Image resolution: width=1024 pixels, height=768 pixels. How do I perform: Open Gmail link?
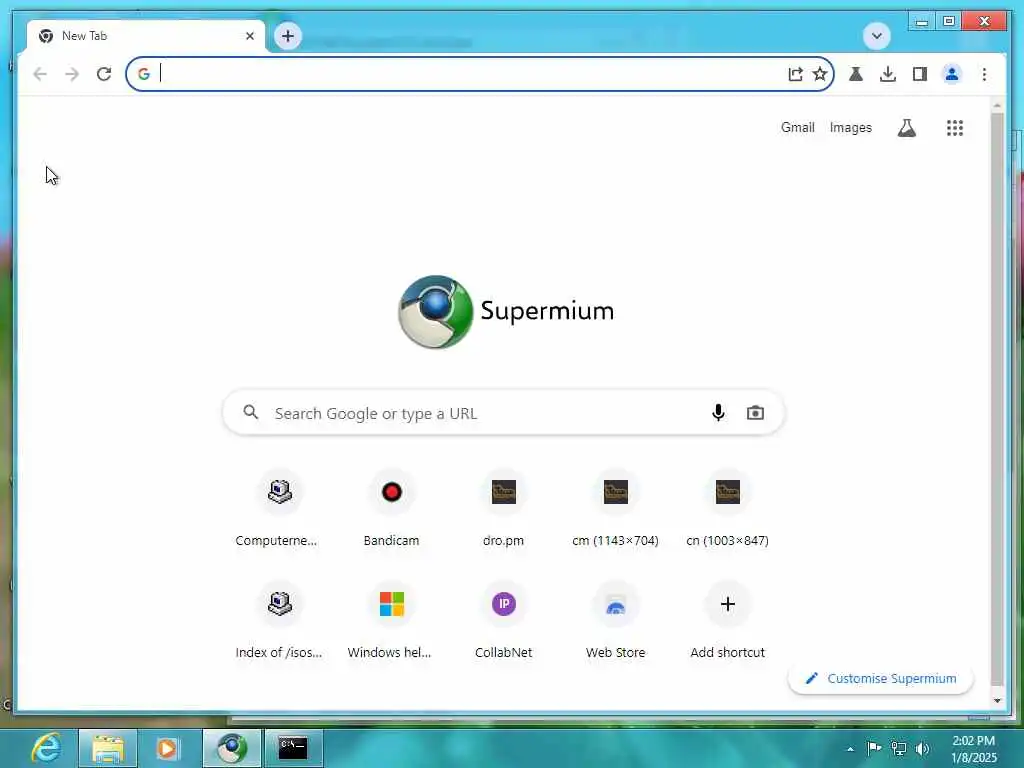click(797, 127)
